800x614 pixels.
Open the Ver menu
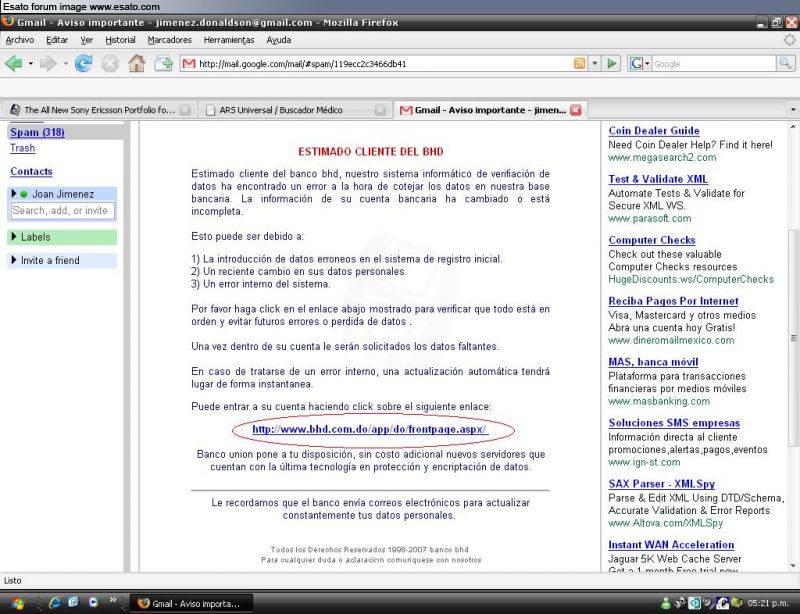pyautogui.click(x=87, y=40)
